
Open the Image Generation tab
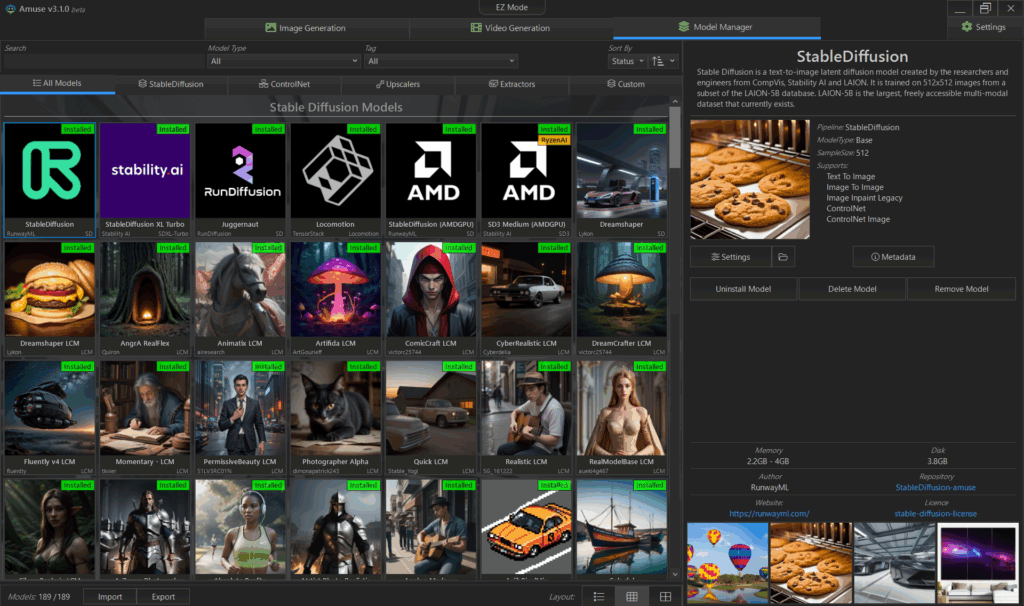point(306,28)
